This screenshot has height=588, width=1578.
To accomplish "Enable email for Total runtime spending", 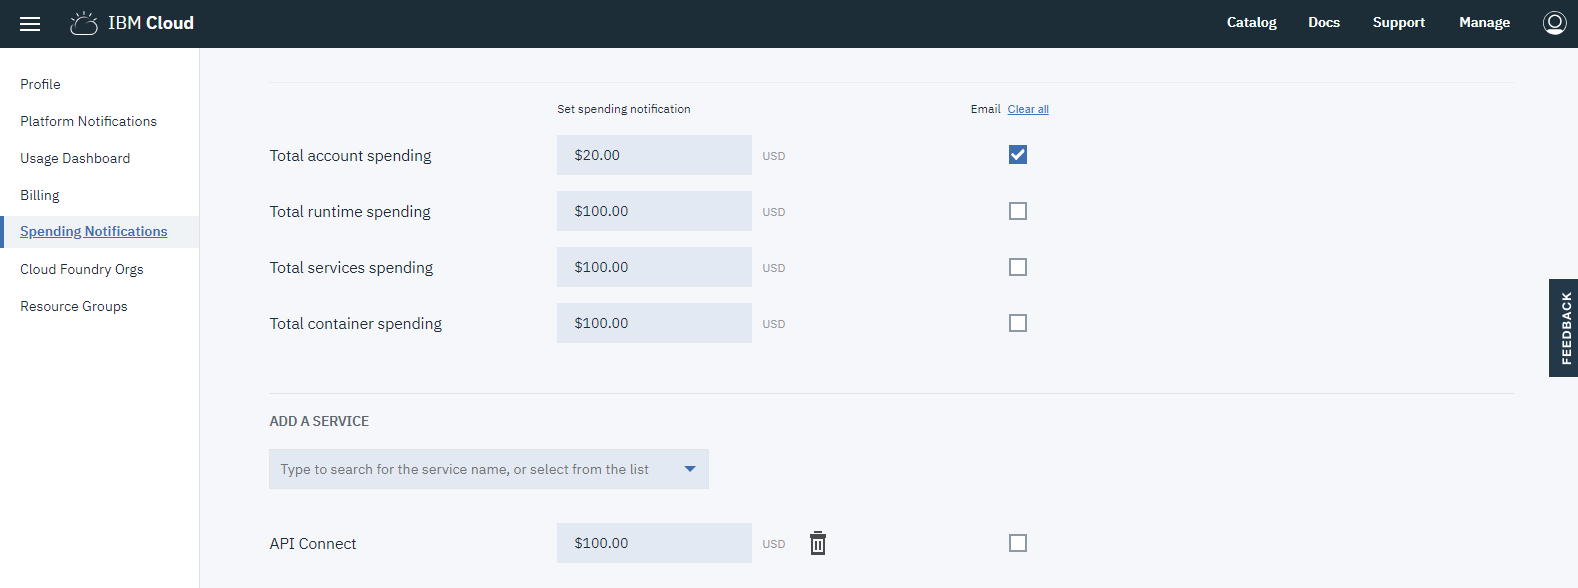I will click(1018, 211).
